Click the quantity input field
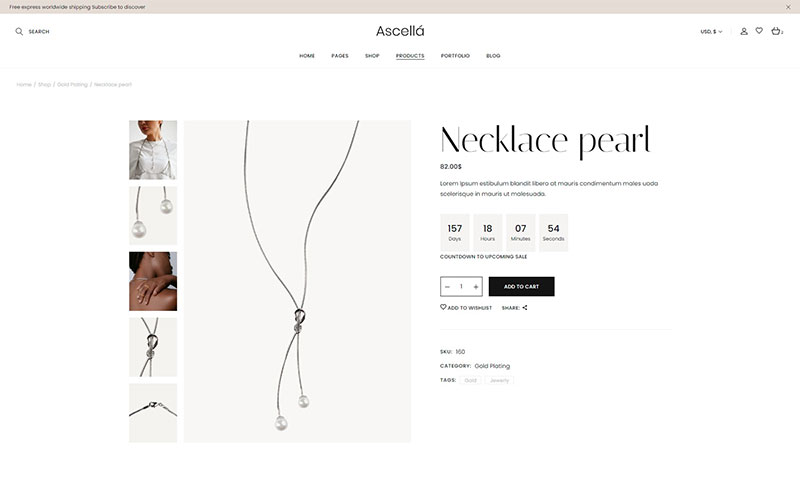The height and width of the screenshot is (480, 800). coord(461,287)
